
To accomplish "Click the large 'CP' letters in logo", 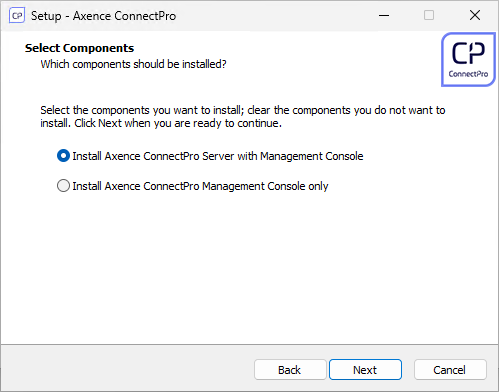I will coord(468,53).
